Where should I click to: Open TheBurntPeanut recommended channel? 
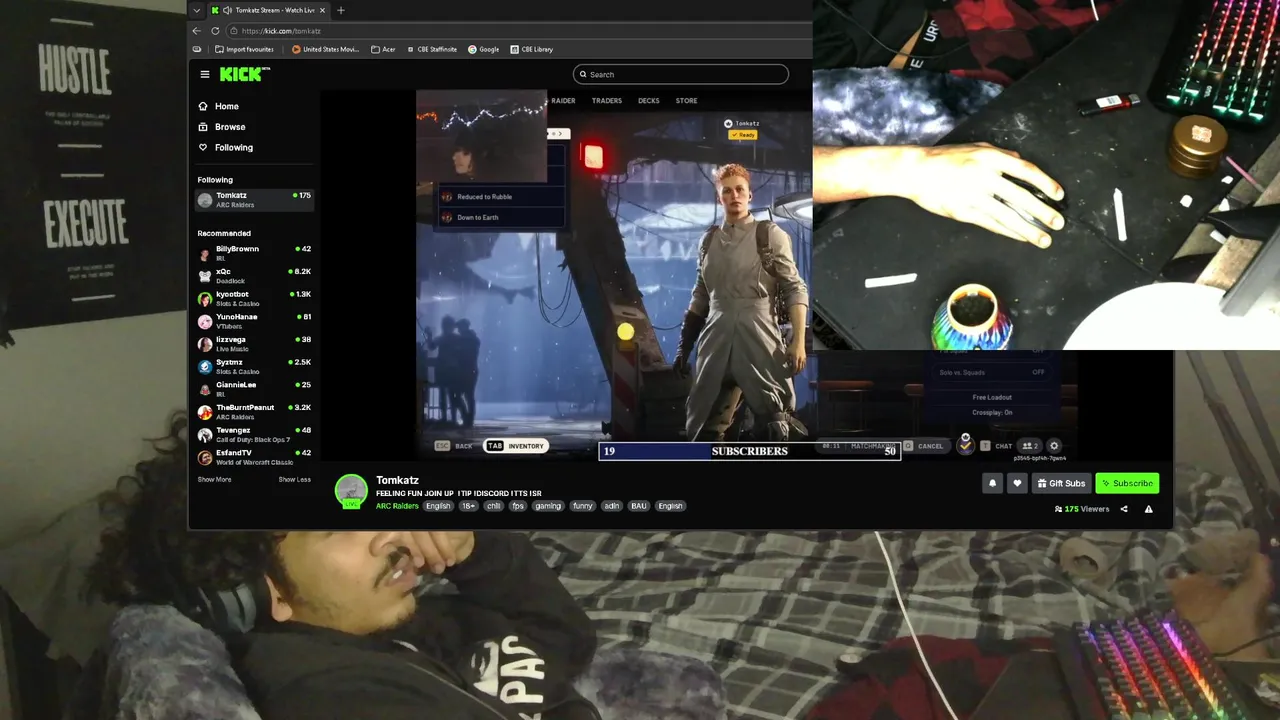click(254, 412)
